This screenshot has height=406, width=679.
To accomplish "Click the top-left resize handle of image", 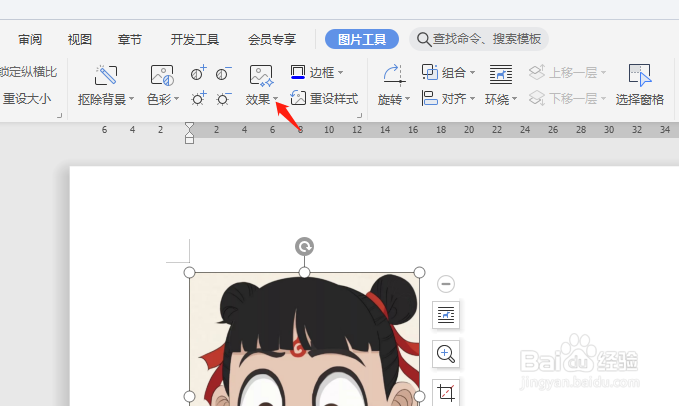I will (x=189, y=272).
